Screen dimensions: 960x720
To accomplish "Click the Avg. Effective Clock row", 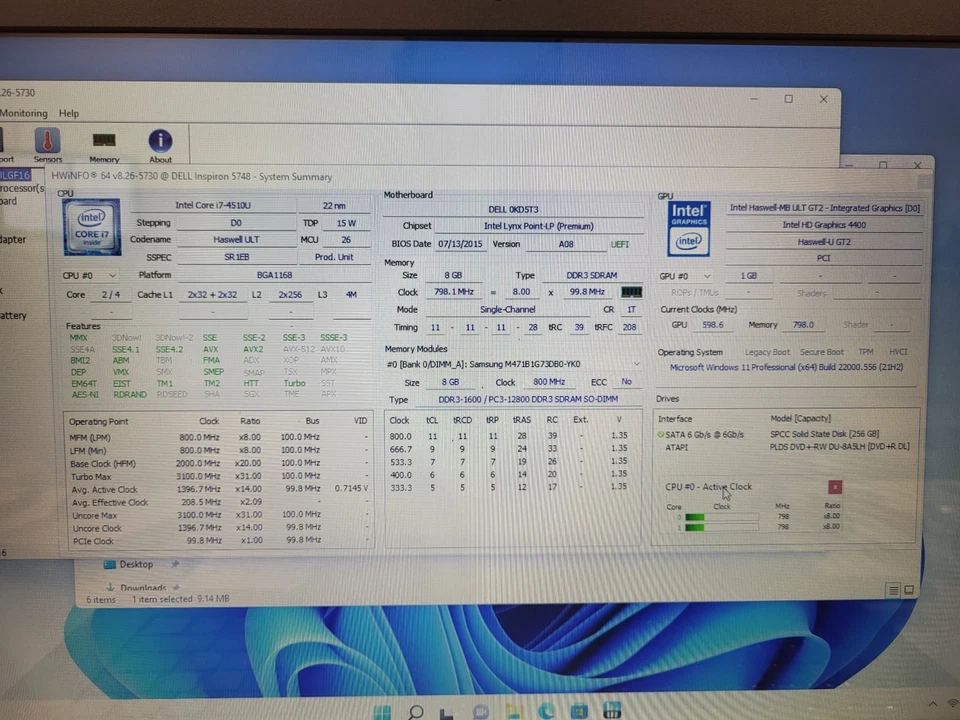I will pyautogui.click(x=219, y=502).
